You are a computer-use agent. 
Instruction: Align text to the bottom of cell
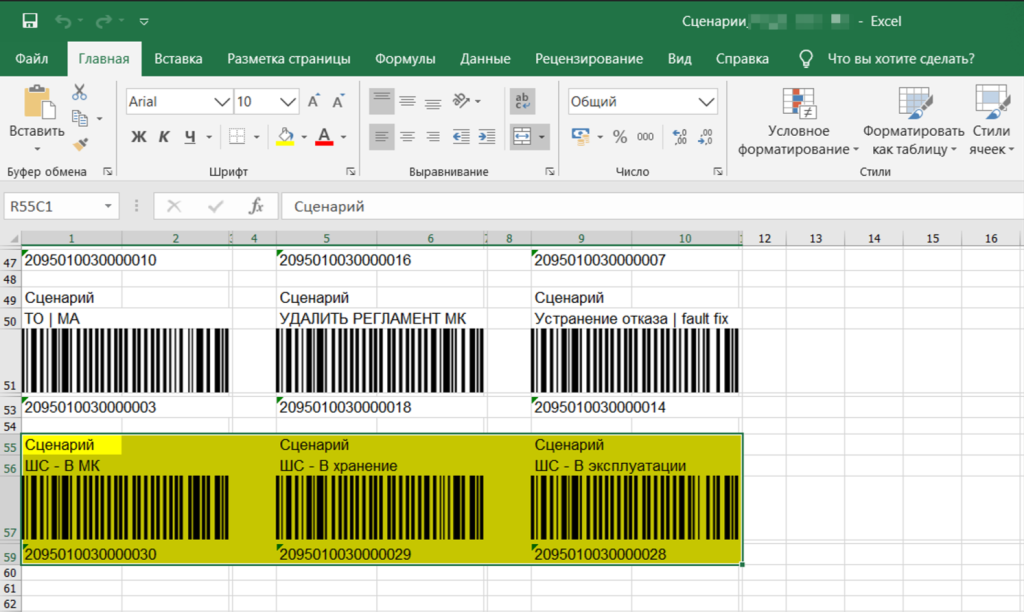pyautogui.click(x=433, y=101)
